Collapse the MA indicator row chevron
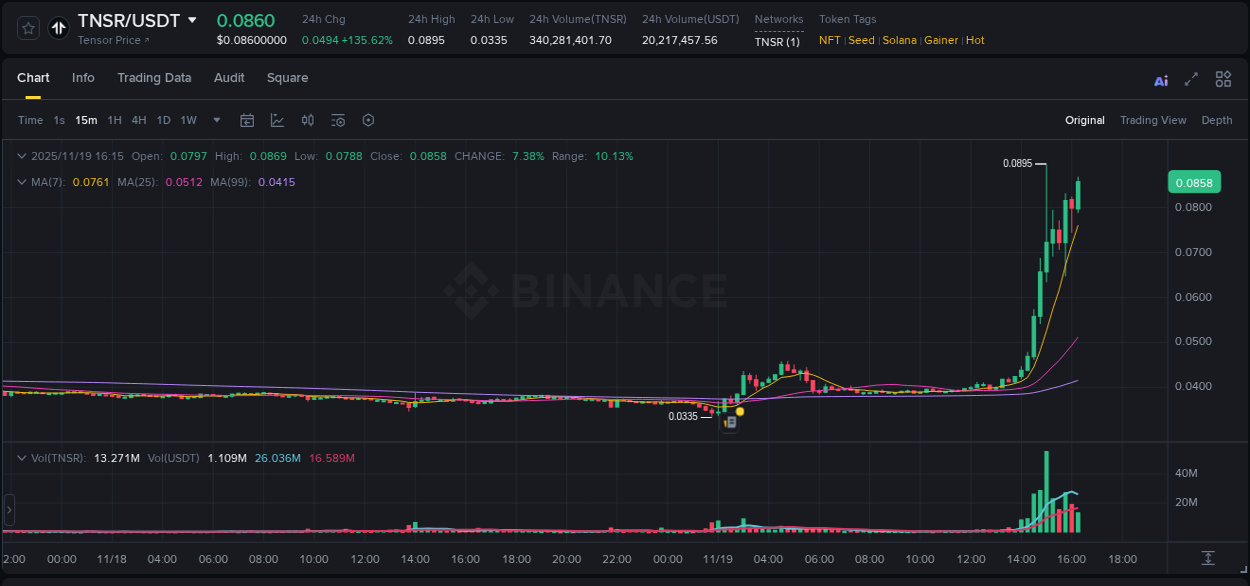The image size is (1250, 586). [x=21, y=182]
